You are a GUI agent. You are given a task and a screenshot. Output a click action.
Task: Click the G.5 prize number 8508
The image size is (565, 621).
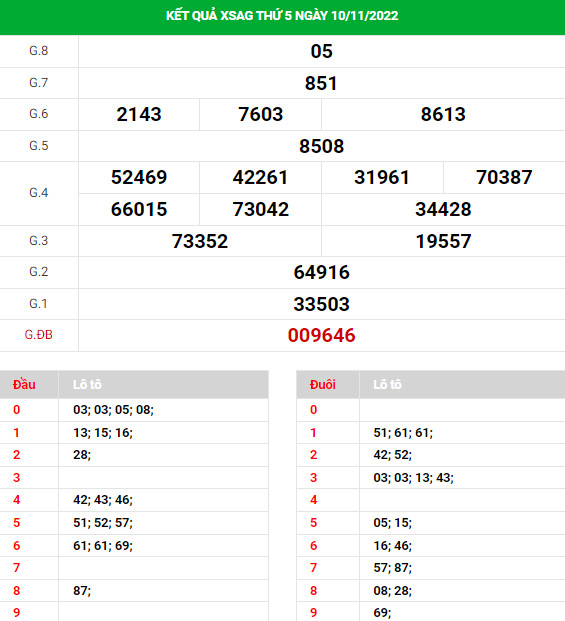(321, 146)
